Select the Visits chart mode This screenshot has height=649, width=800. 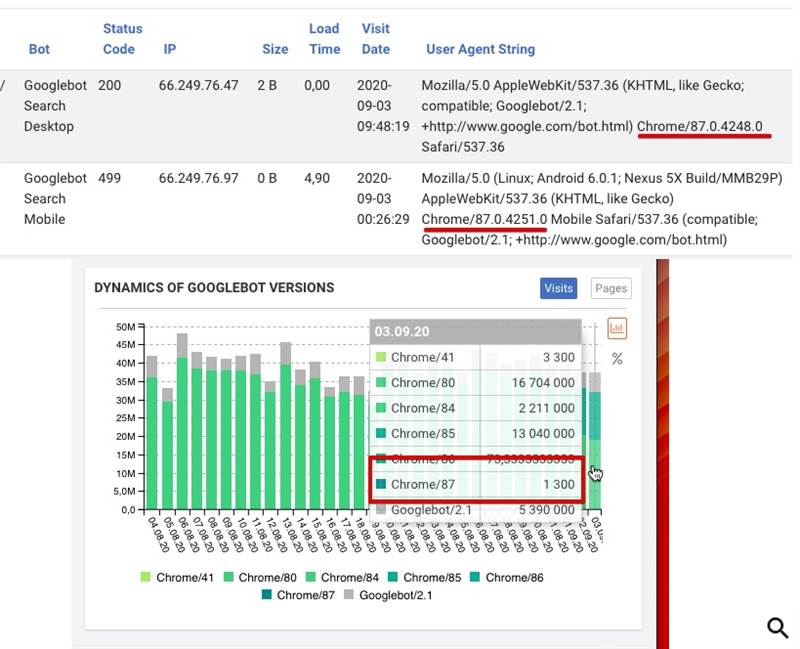point(559,288)
